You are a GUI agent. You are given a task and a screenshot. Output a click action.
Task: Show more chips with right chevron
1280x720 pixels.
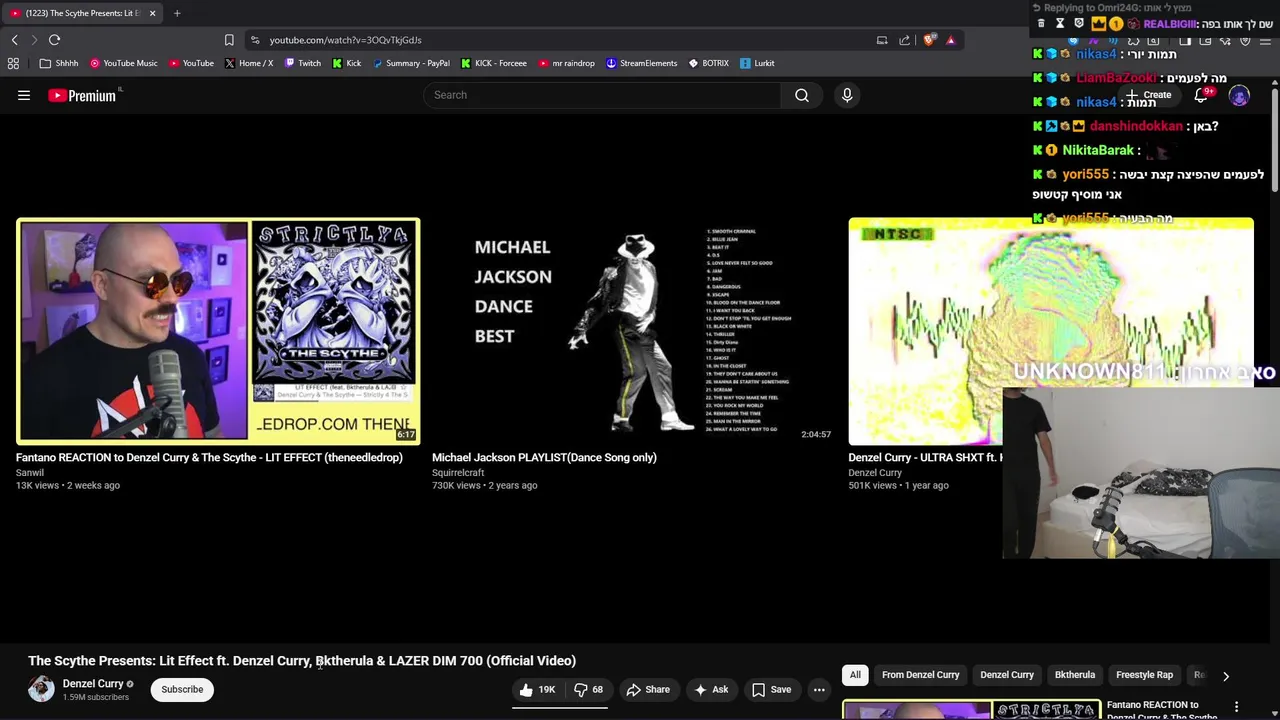1226,676
